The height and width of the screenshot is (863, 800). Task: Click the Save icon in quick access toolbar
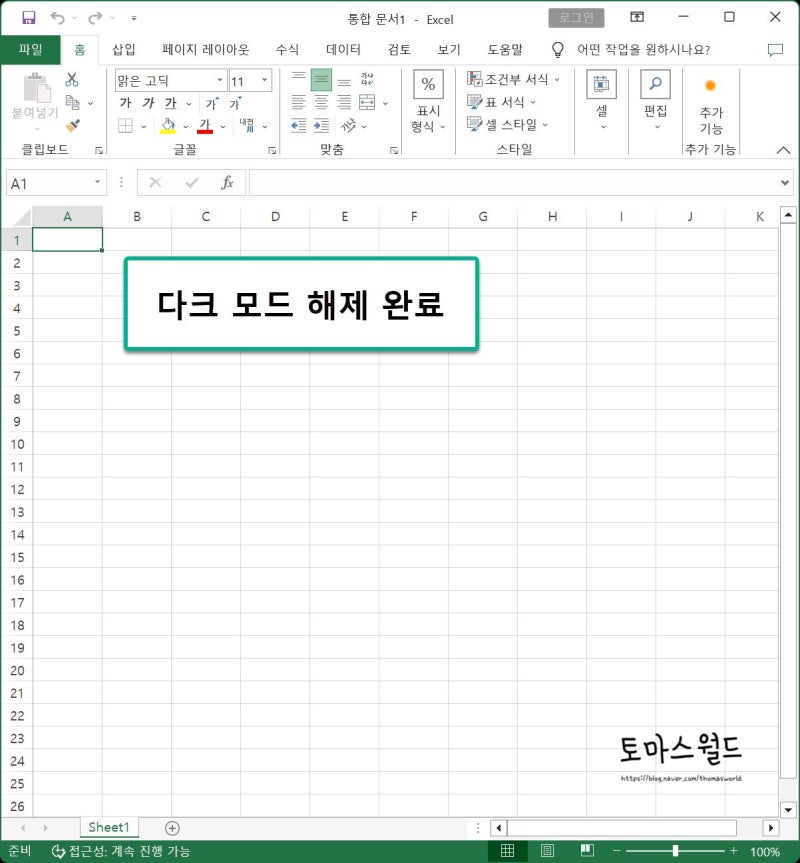pos(28,17)
